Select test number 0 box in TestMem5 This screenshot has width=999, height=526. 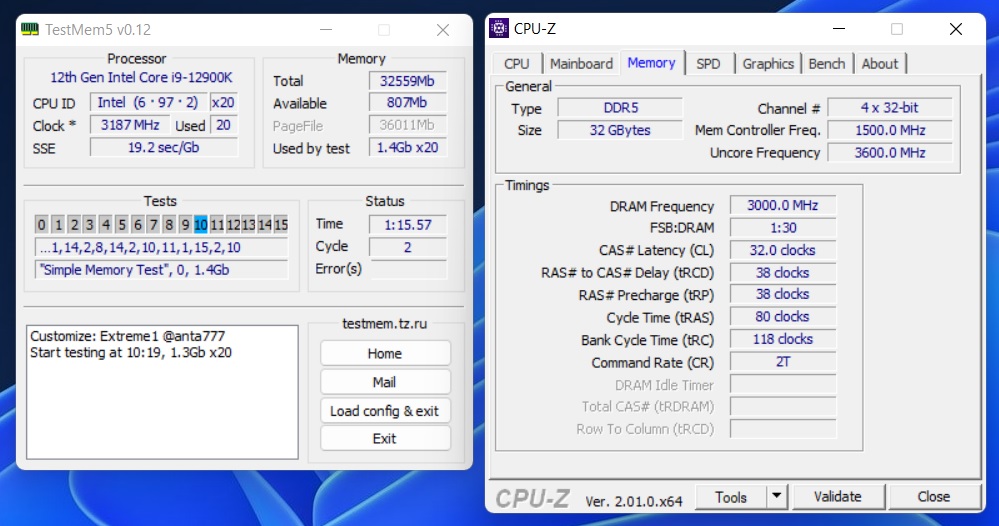[41, 224]
